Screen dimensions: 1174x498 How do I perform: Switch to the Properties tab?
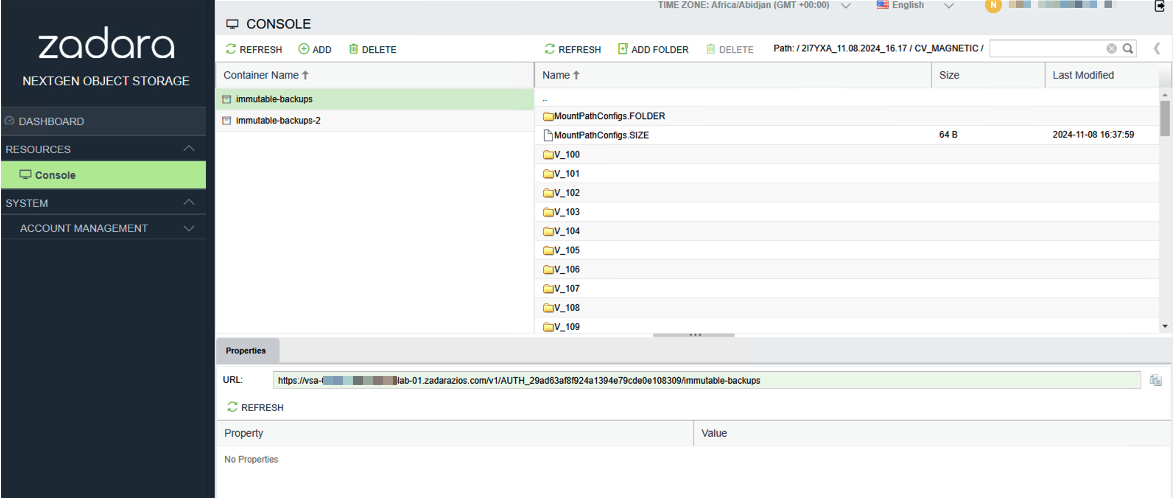[x=246, y=350]
